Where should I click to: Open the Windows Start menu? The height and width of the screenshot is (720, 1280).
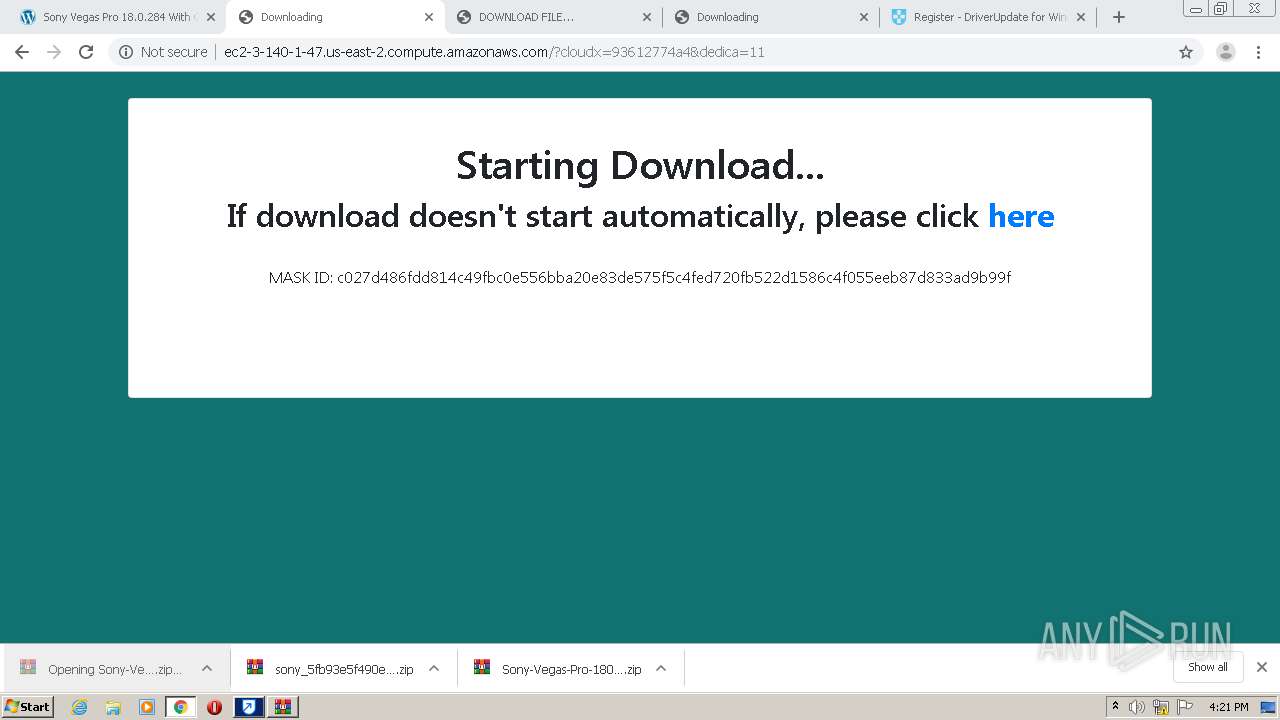28,707
